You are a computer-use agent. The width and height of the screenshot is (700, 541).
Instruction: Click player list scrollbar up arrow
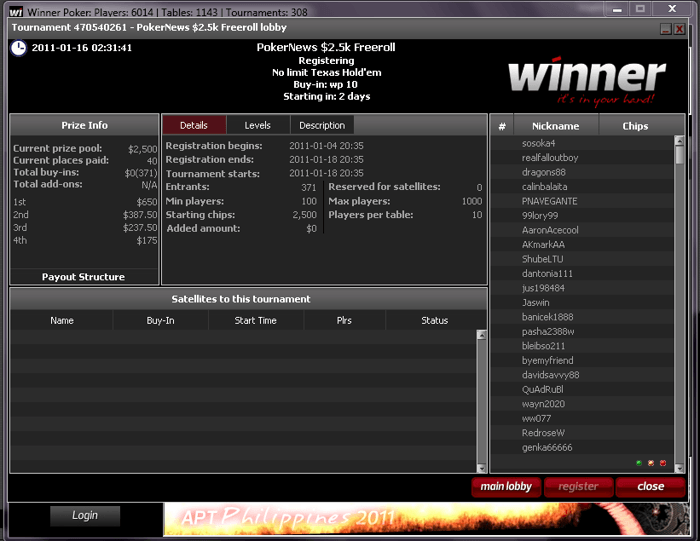[x=679, y=141]
